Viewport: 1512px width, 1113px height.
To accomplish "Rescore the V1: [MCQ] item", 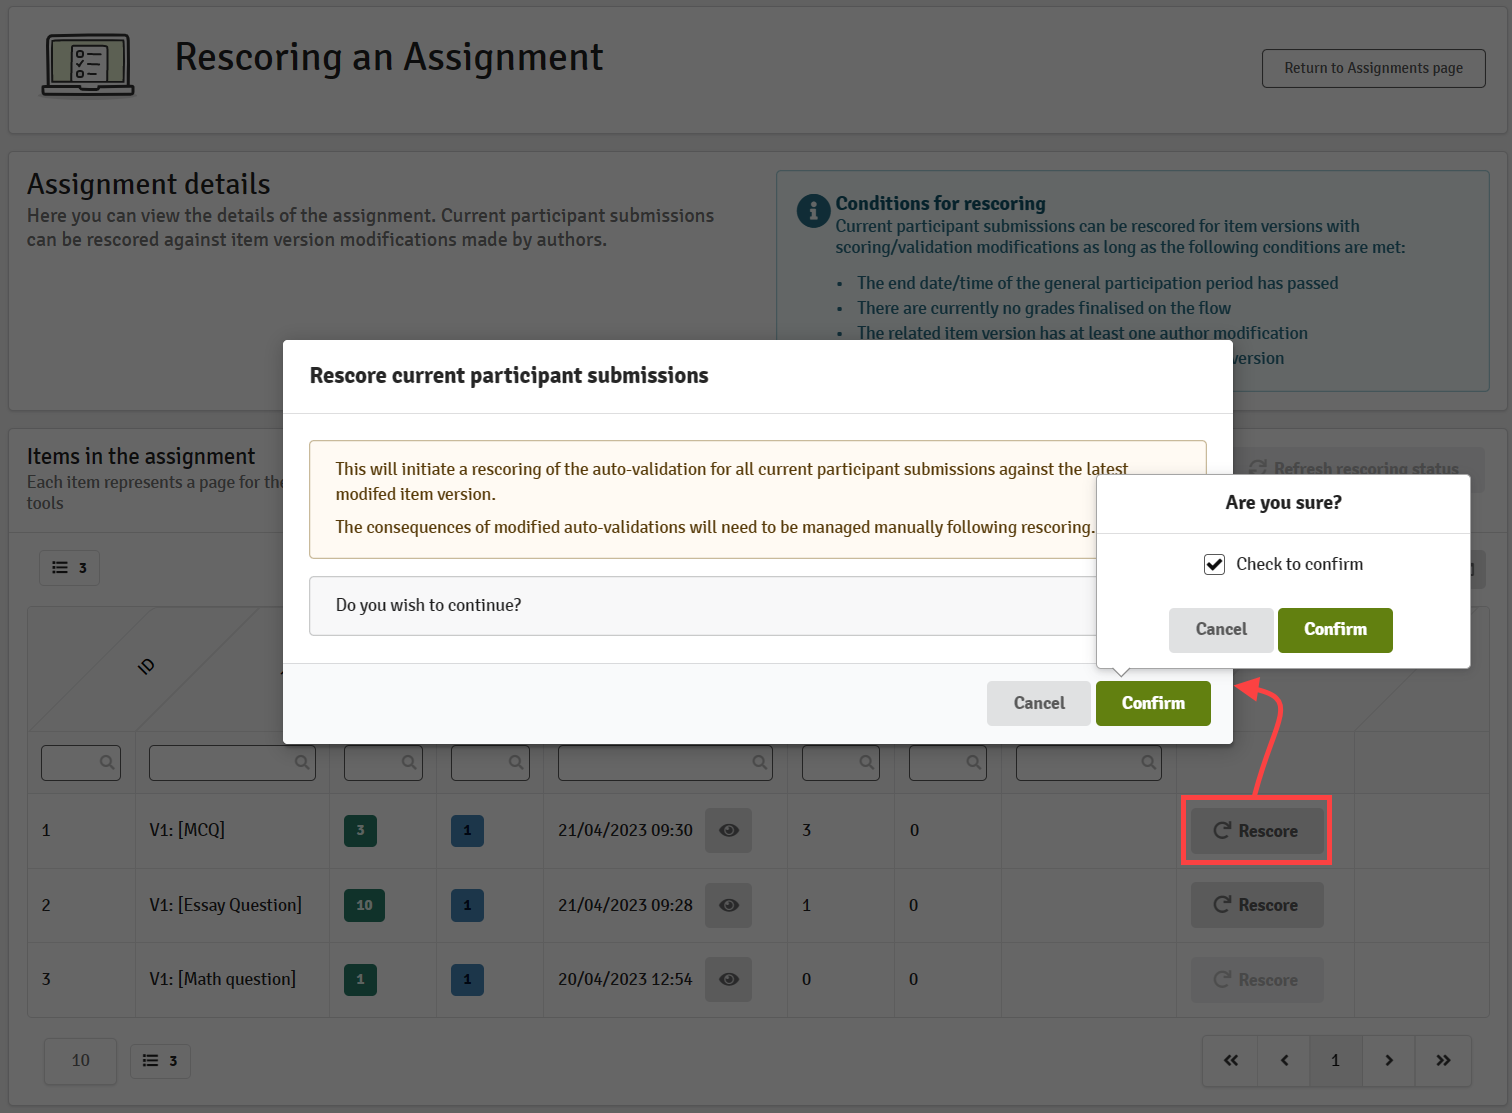I will pyautogui.click(x=1256, y=831).
